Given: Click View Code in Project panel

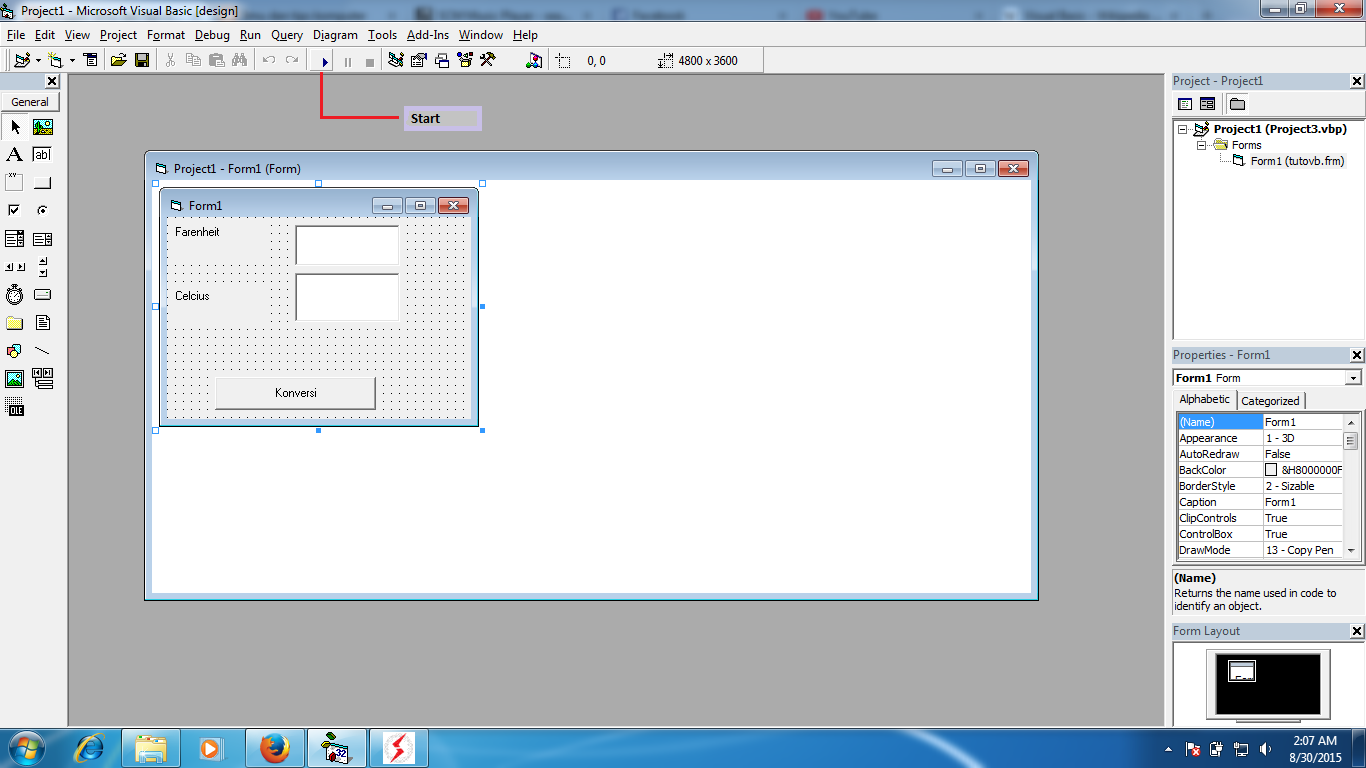Looking at the screenshot, I should (x=1185, y=104).
